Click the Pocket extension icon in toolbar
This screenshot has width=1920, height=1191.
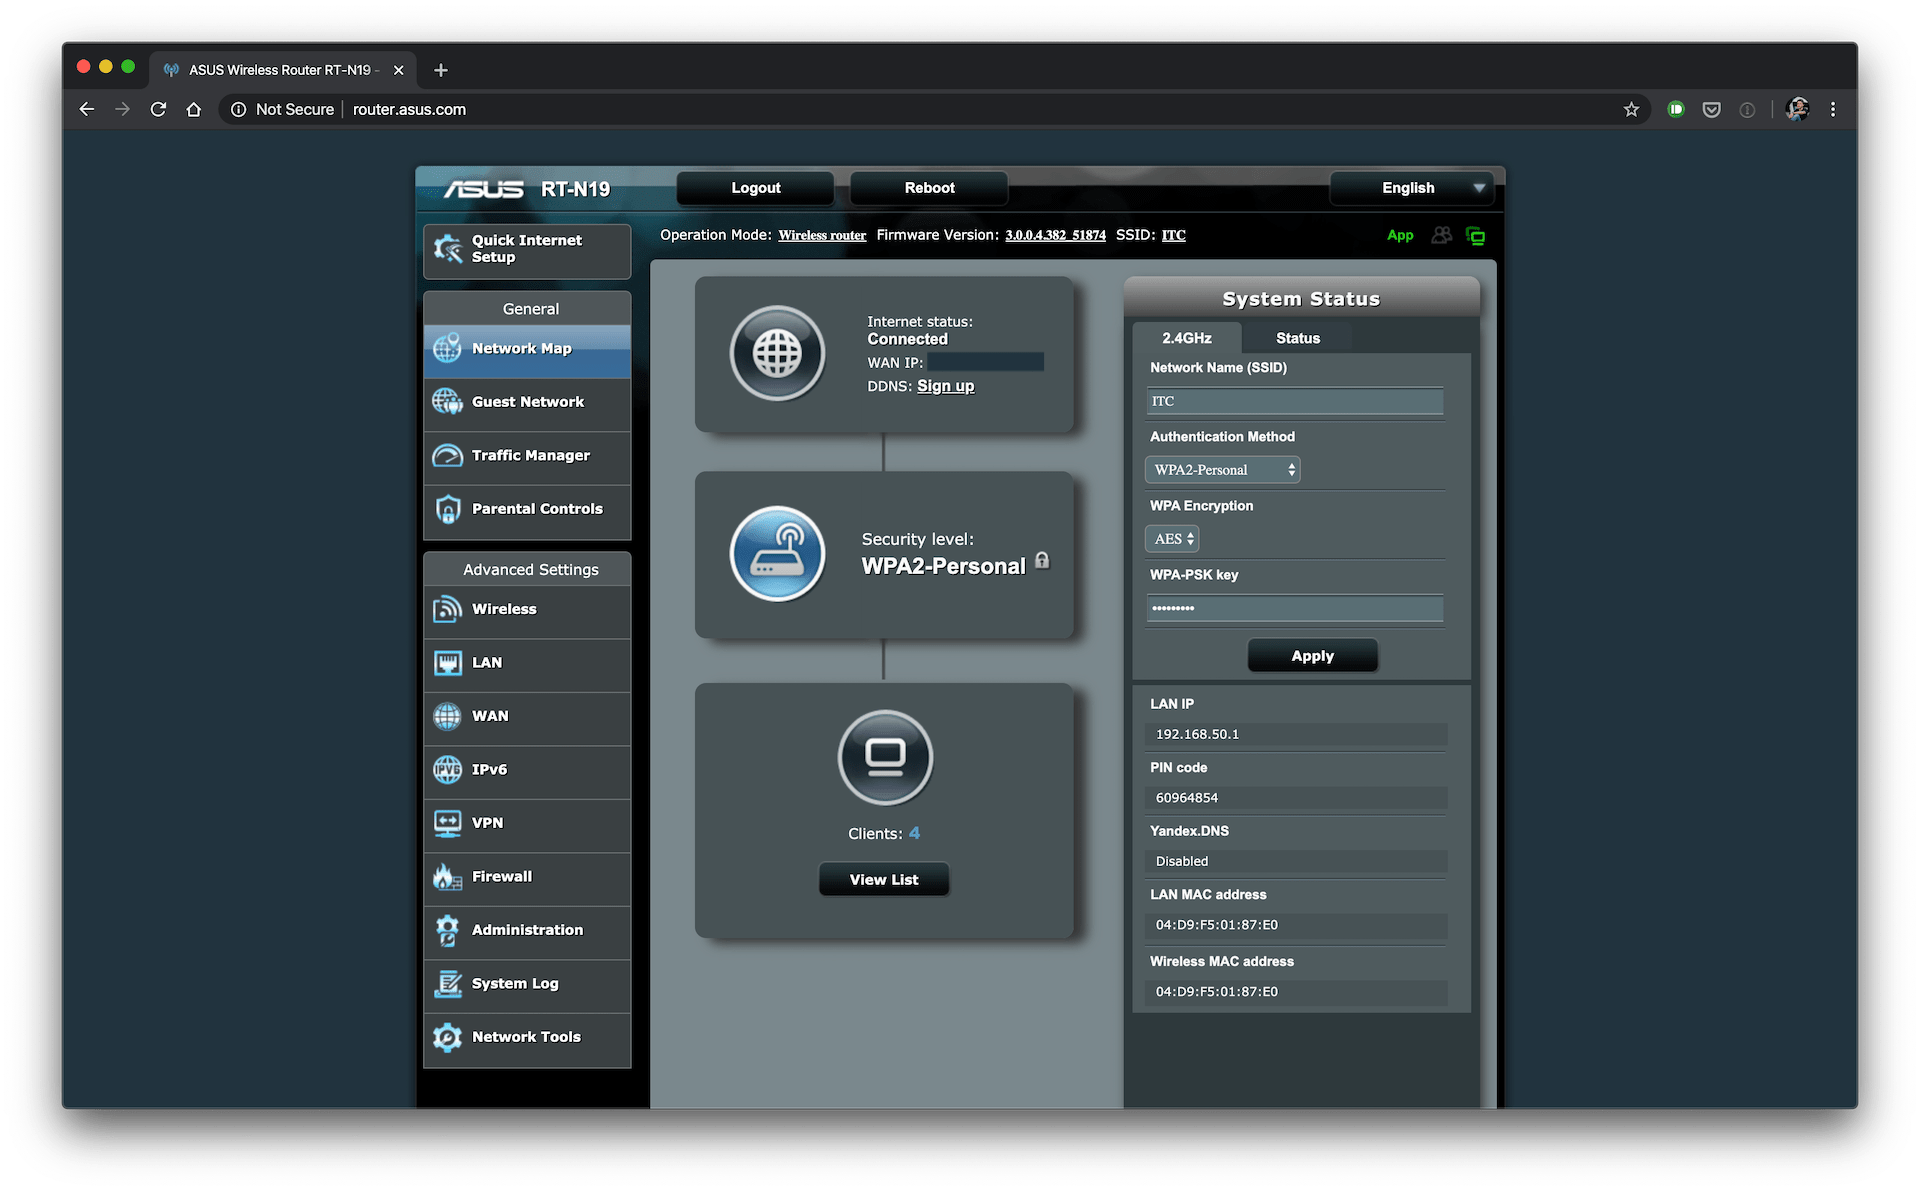[x=1711, y=109]
